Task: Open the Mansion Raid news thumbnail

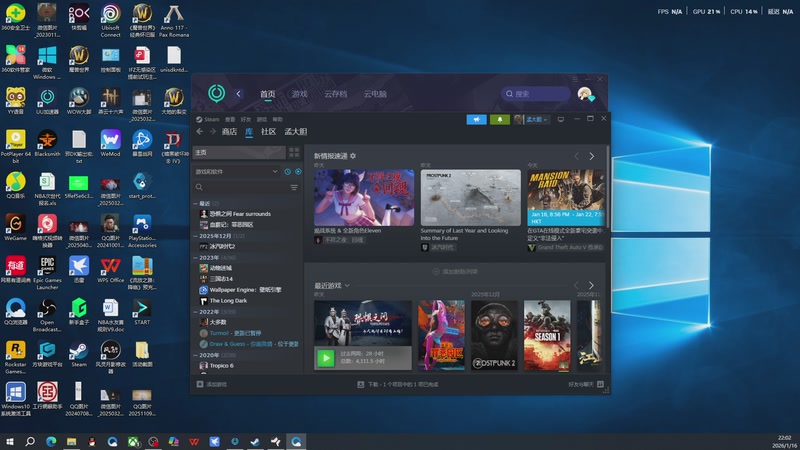Action: [x=566, y=197]
